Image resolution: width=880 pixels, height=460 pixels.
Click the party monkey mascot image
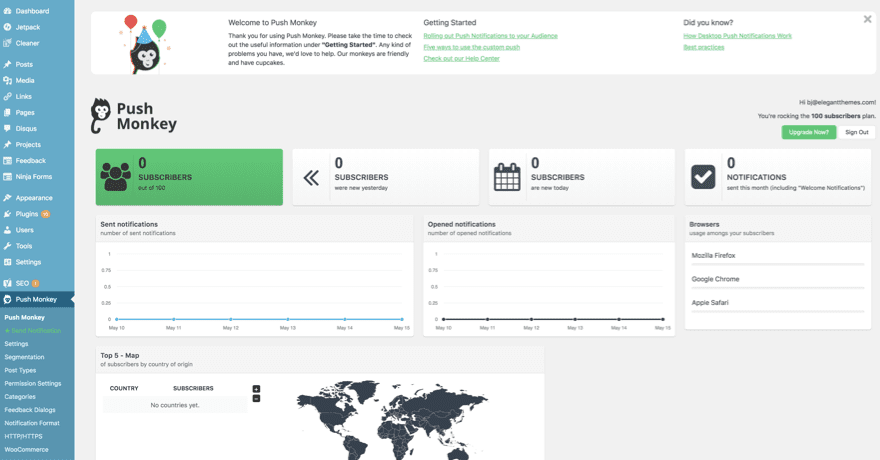pos(146,45)
